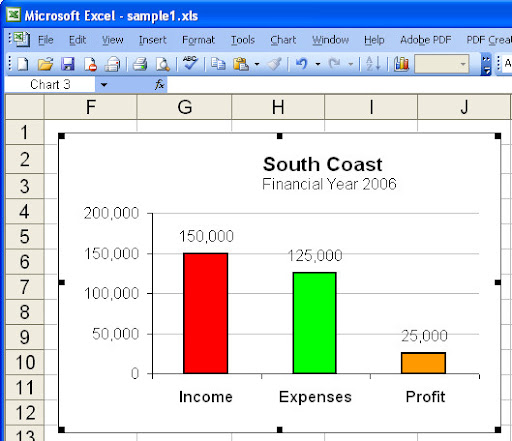Open the Help menu
The width and height of the screenshot is (512, 441).
click(374, 40)
